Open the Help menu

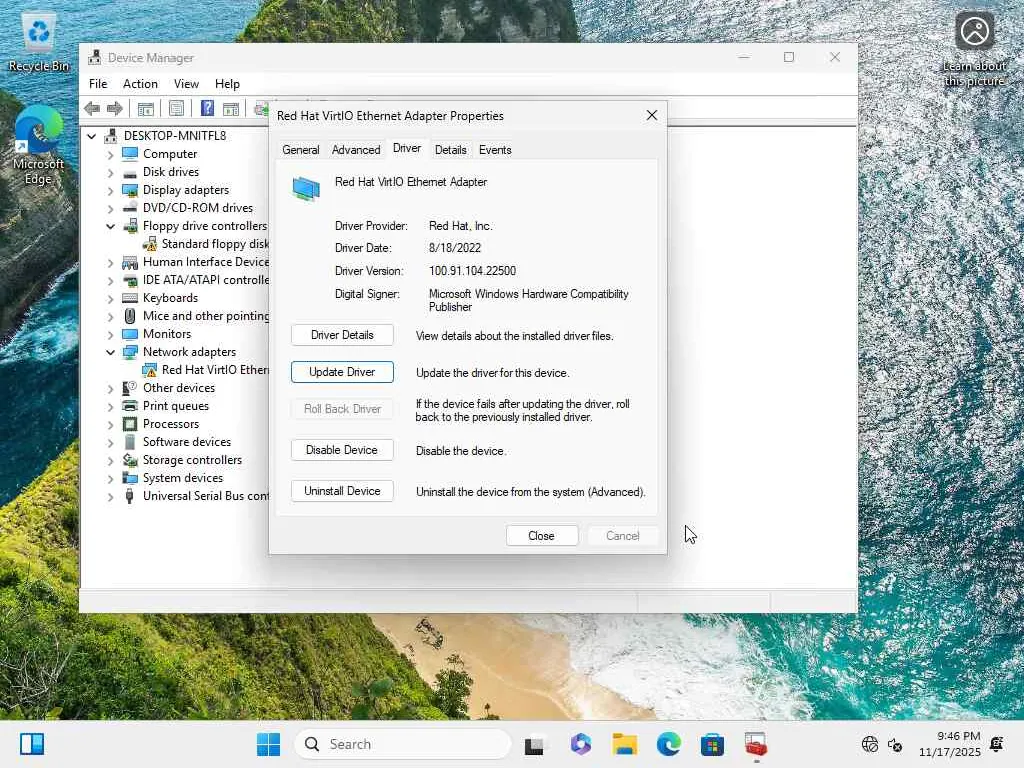(x=227, y=84)
